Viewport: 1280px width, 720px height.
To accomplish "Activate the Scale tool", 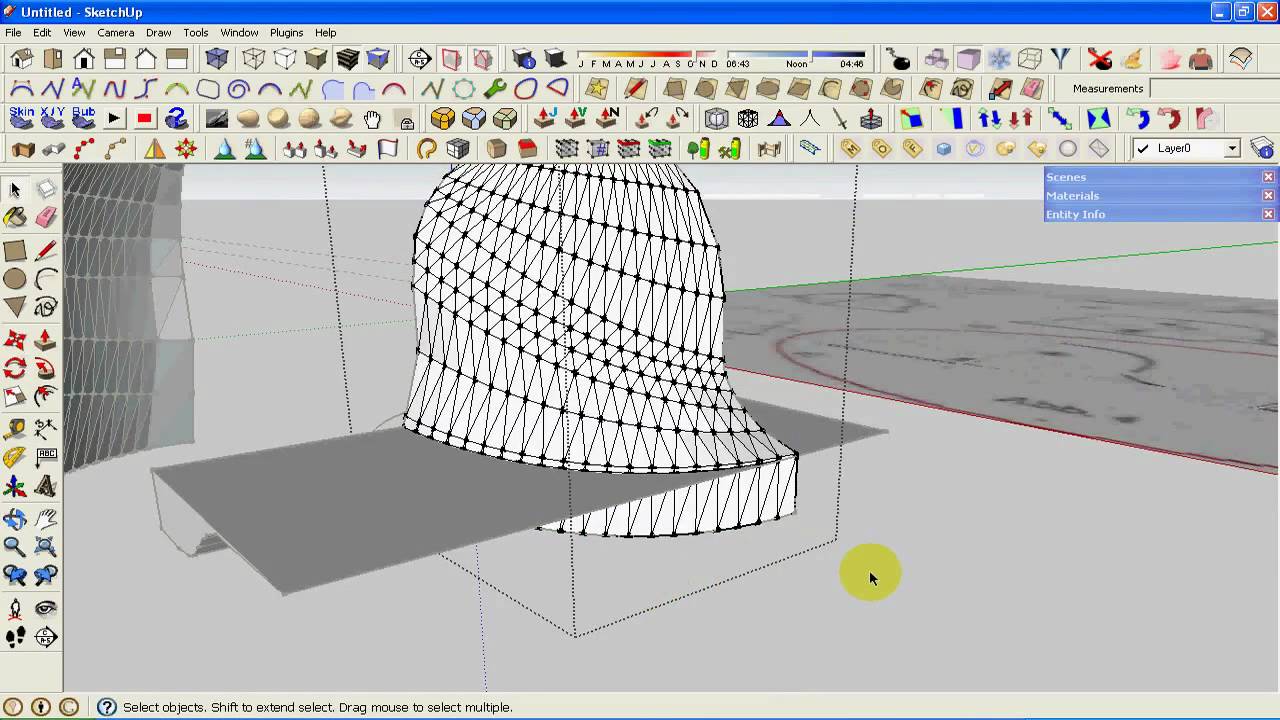I will click(x=15, y=397).
